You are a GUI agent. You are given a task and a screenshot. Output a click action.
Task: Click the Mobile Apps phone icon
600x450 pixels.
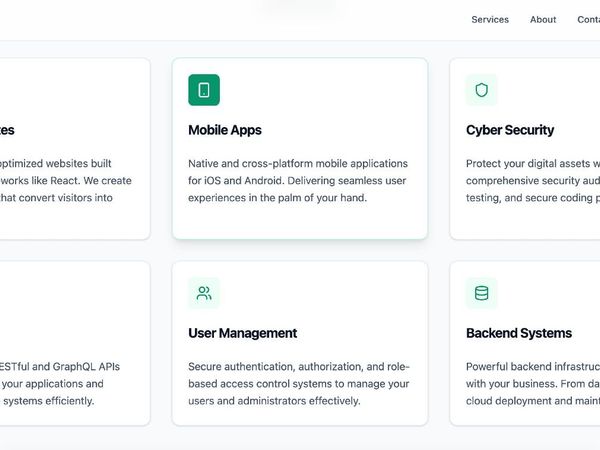[204, 90]
